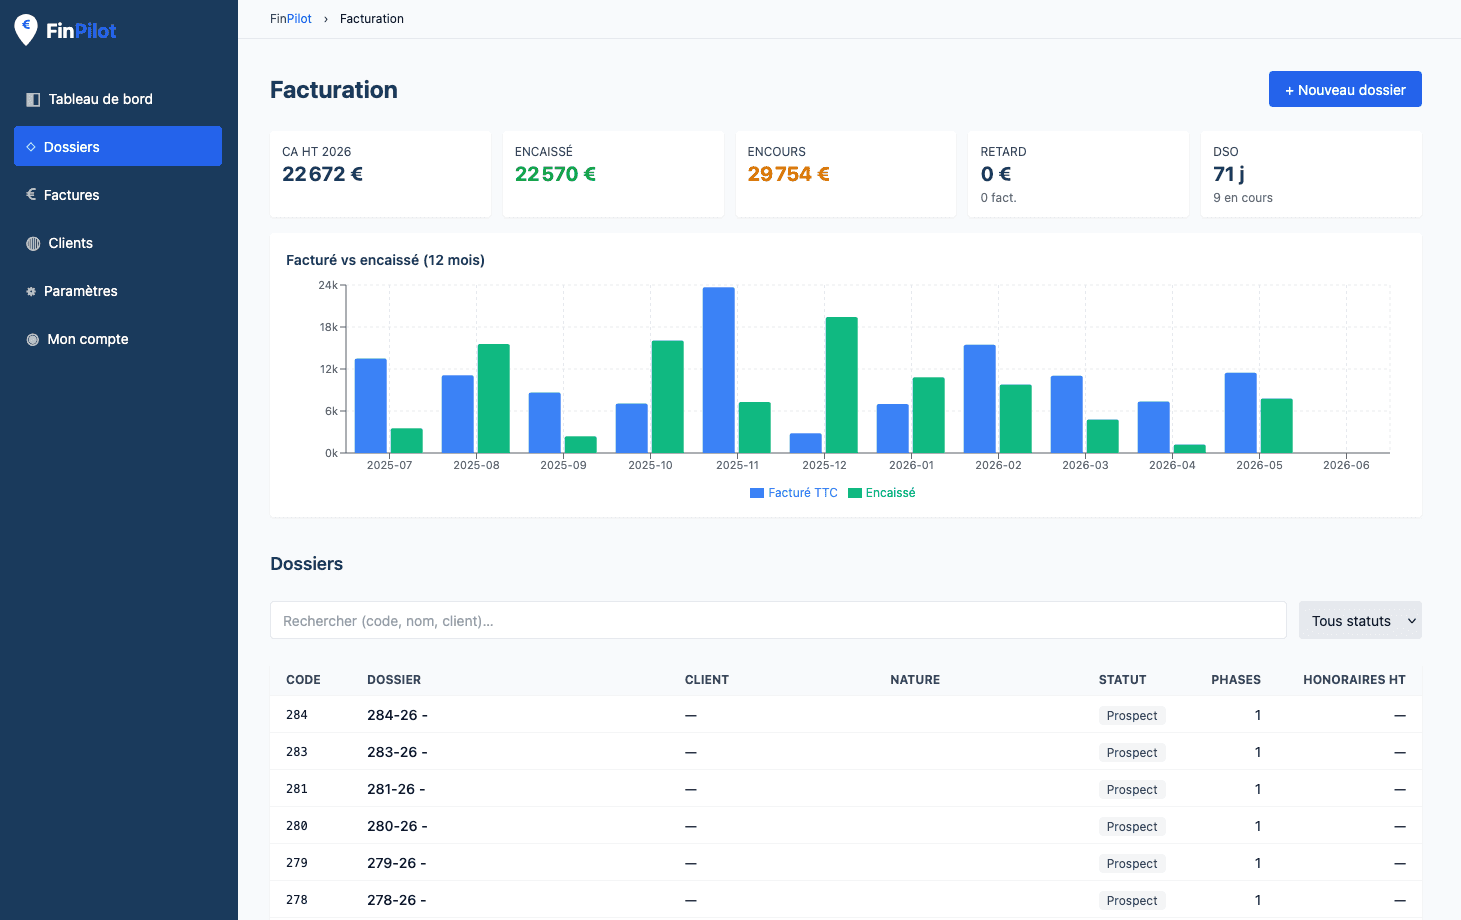Viewport: 1461px width, 920px height.
Task: Click the CA HT 2026 card
Action: 380,174
